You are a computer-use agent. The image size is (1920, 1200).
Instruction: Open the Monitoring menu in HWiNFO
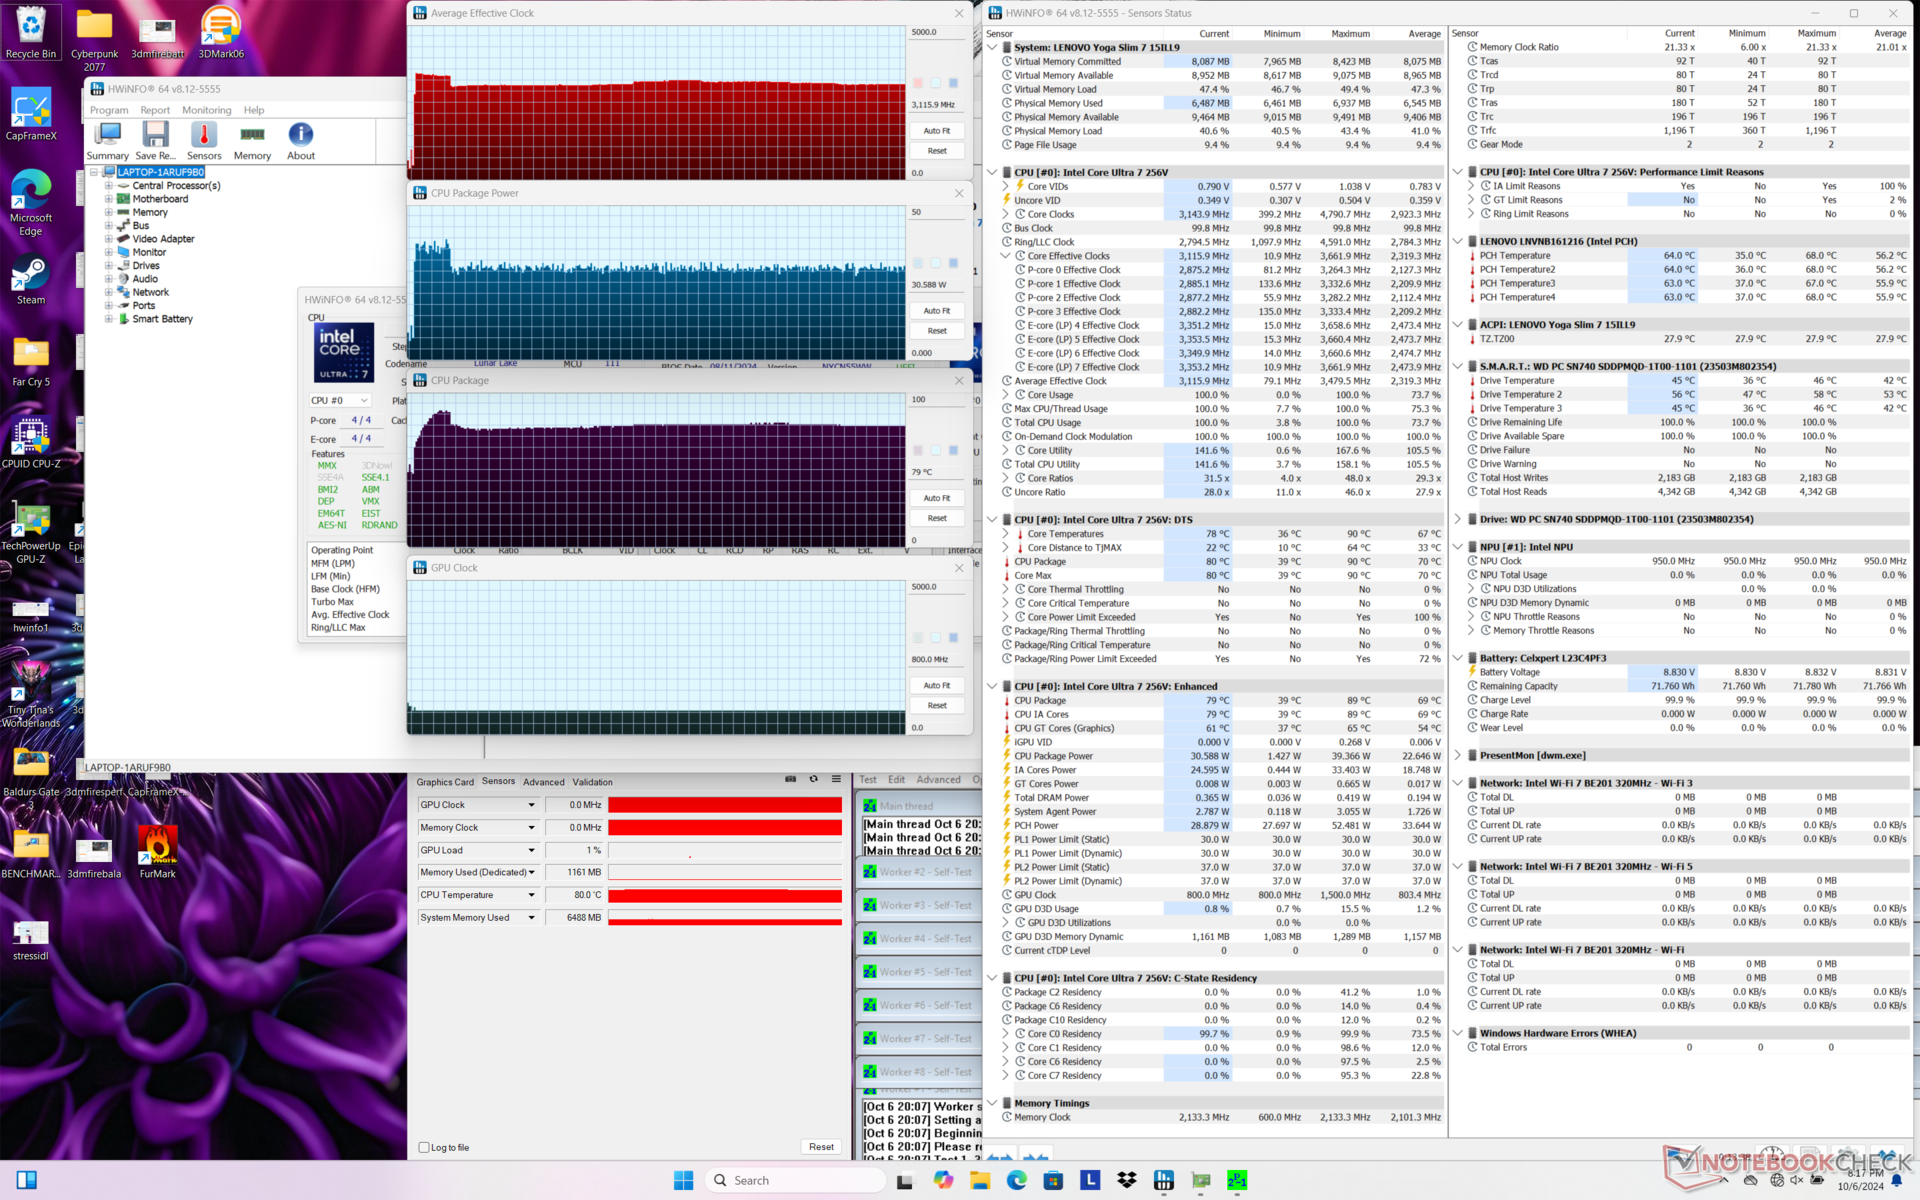click(206, 110)
